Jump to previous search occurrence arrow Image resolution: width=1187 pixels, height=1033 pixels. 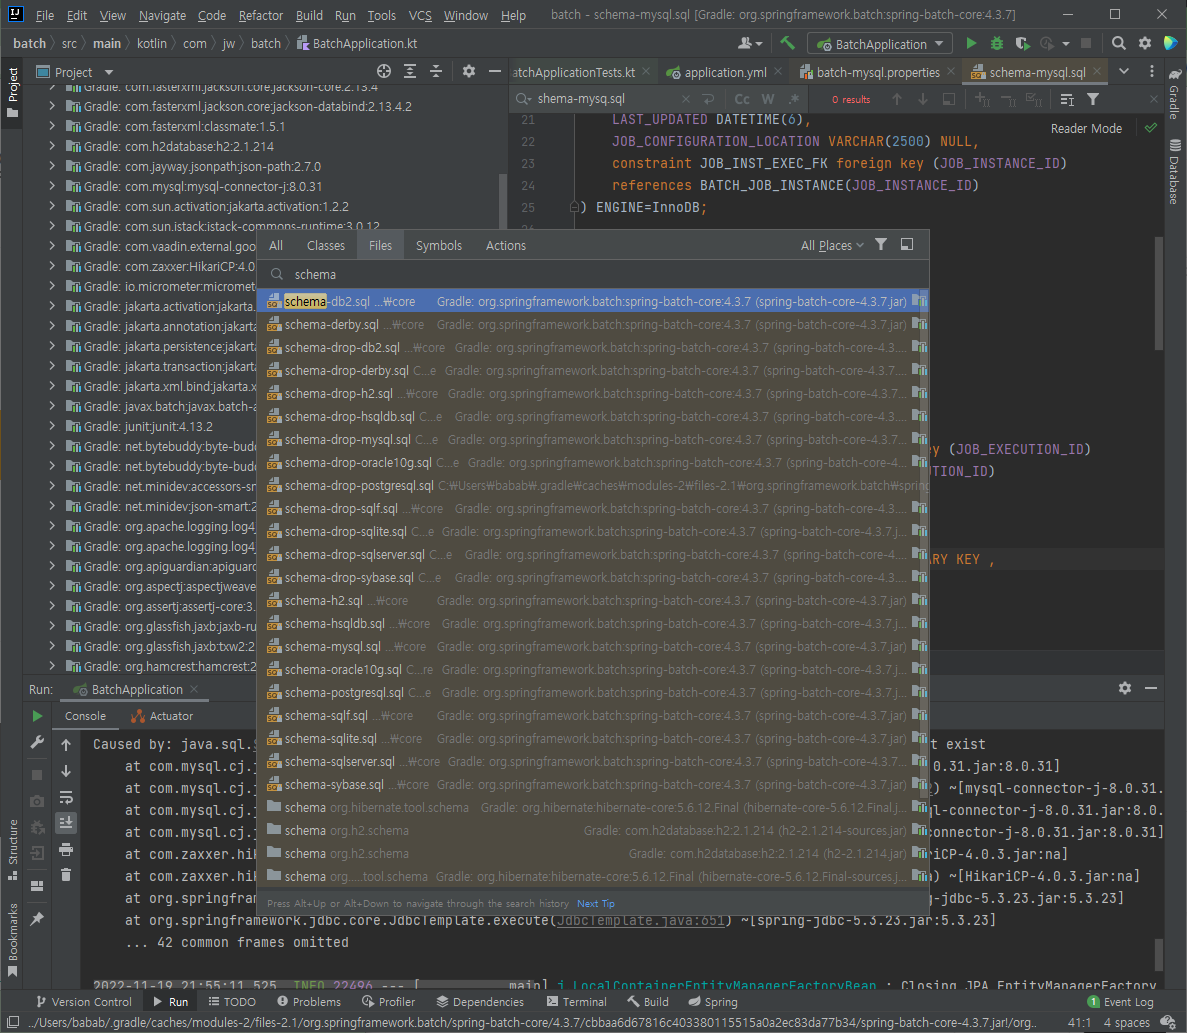click(x=897, y=99)
